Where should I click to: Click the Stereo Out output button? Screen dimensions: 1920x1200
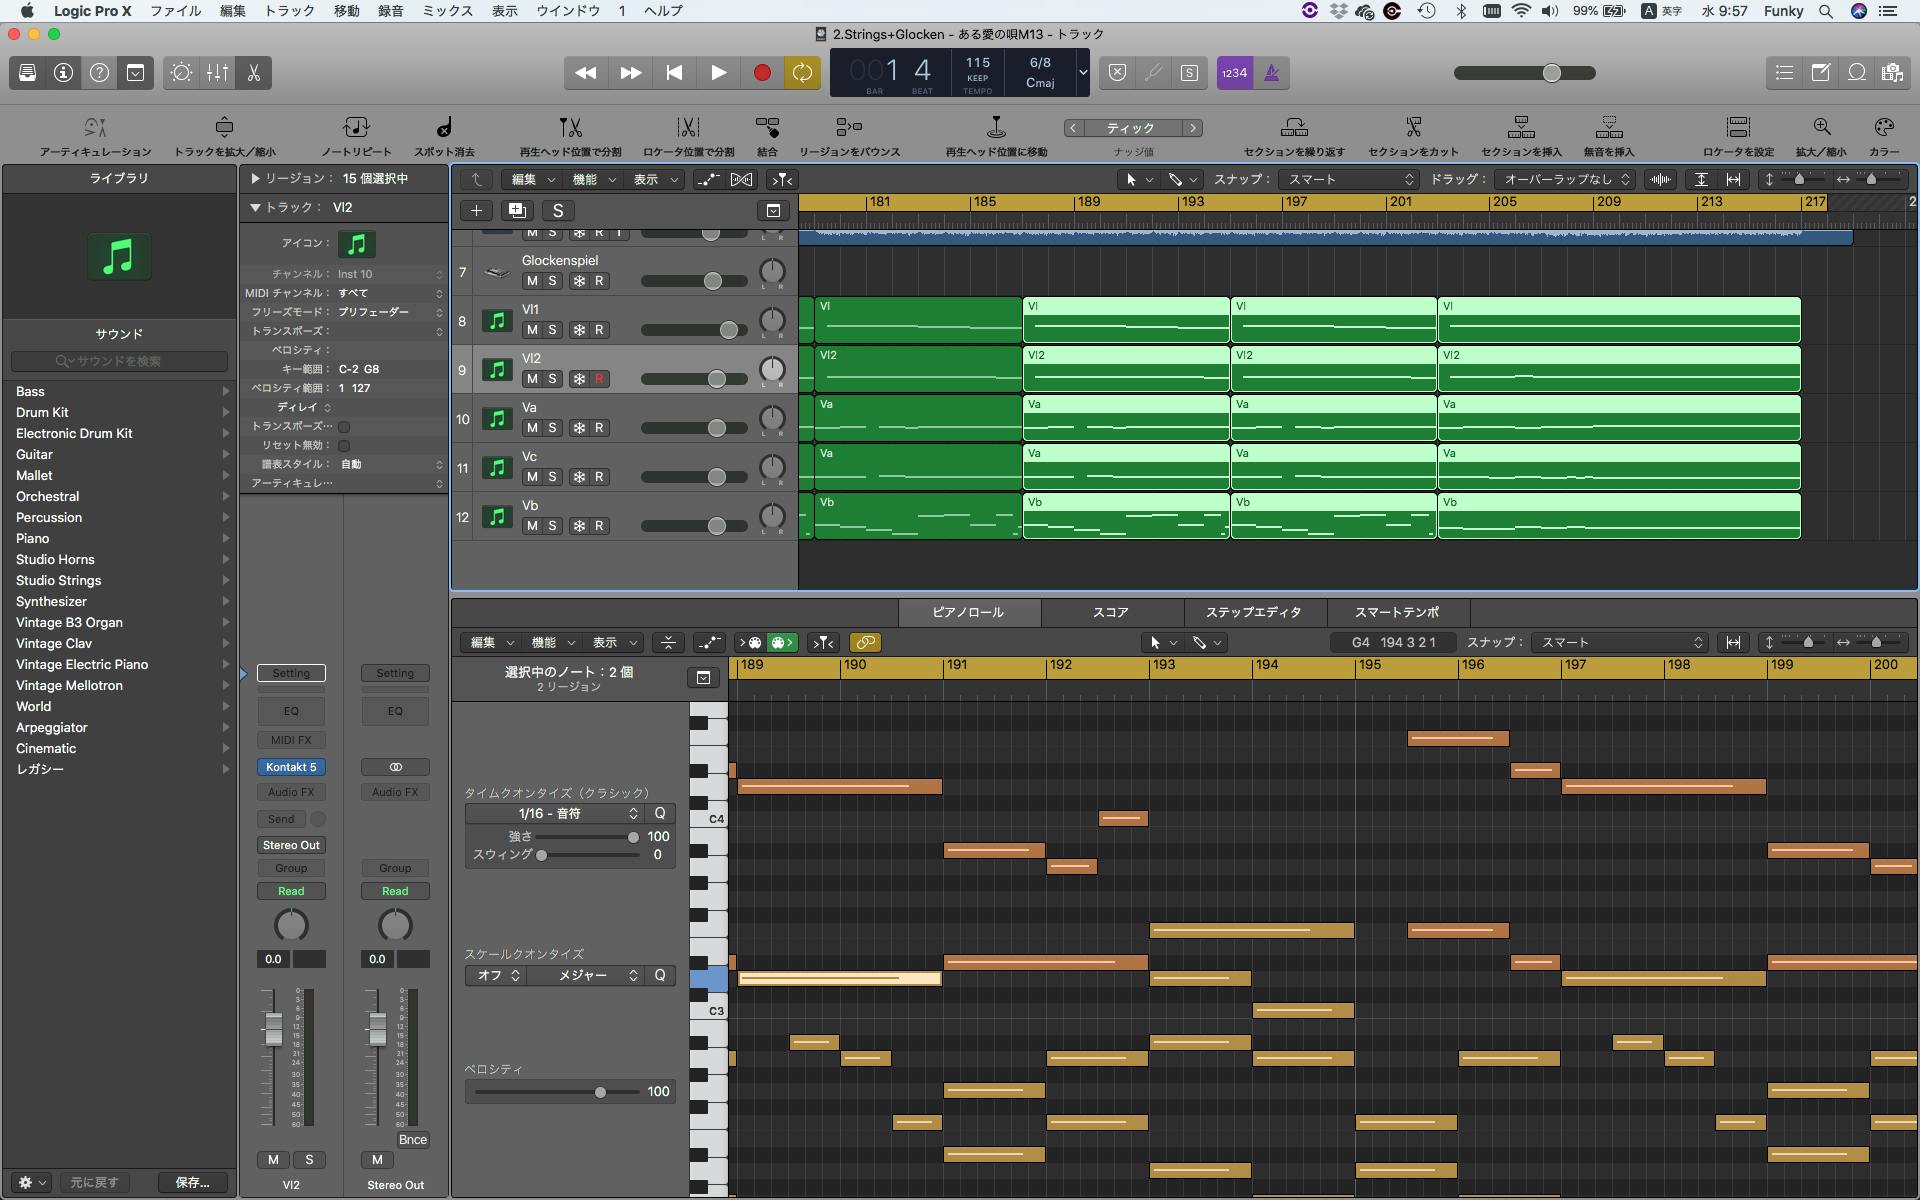pyautogui.click(x=291, y=845)
